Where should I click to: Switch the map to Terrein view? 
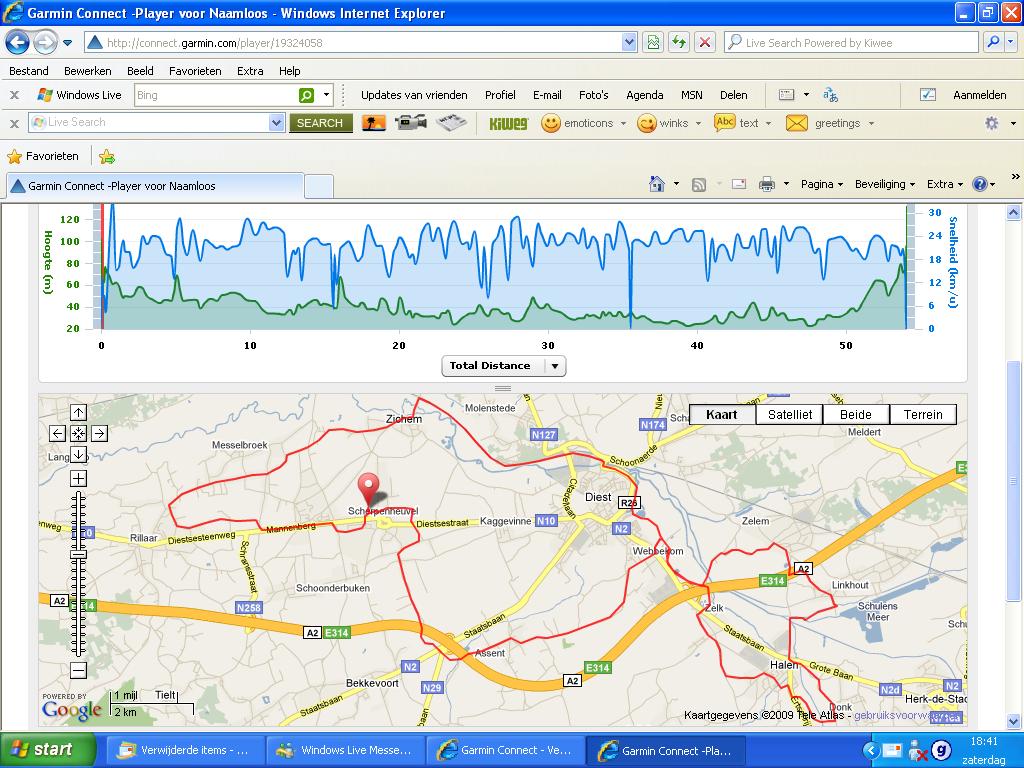coord(923,415)
